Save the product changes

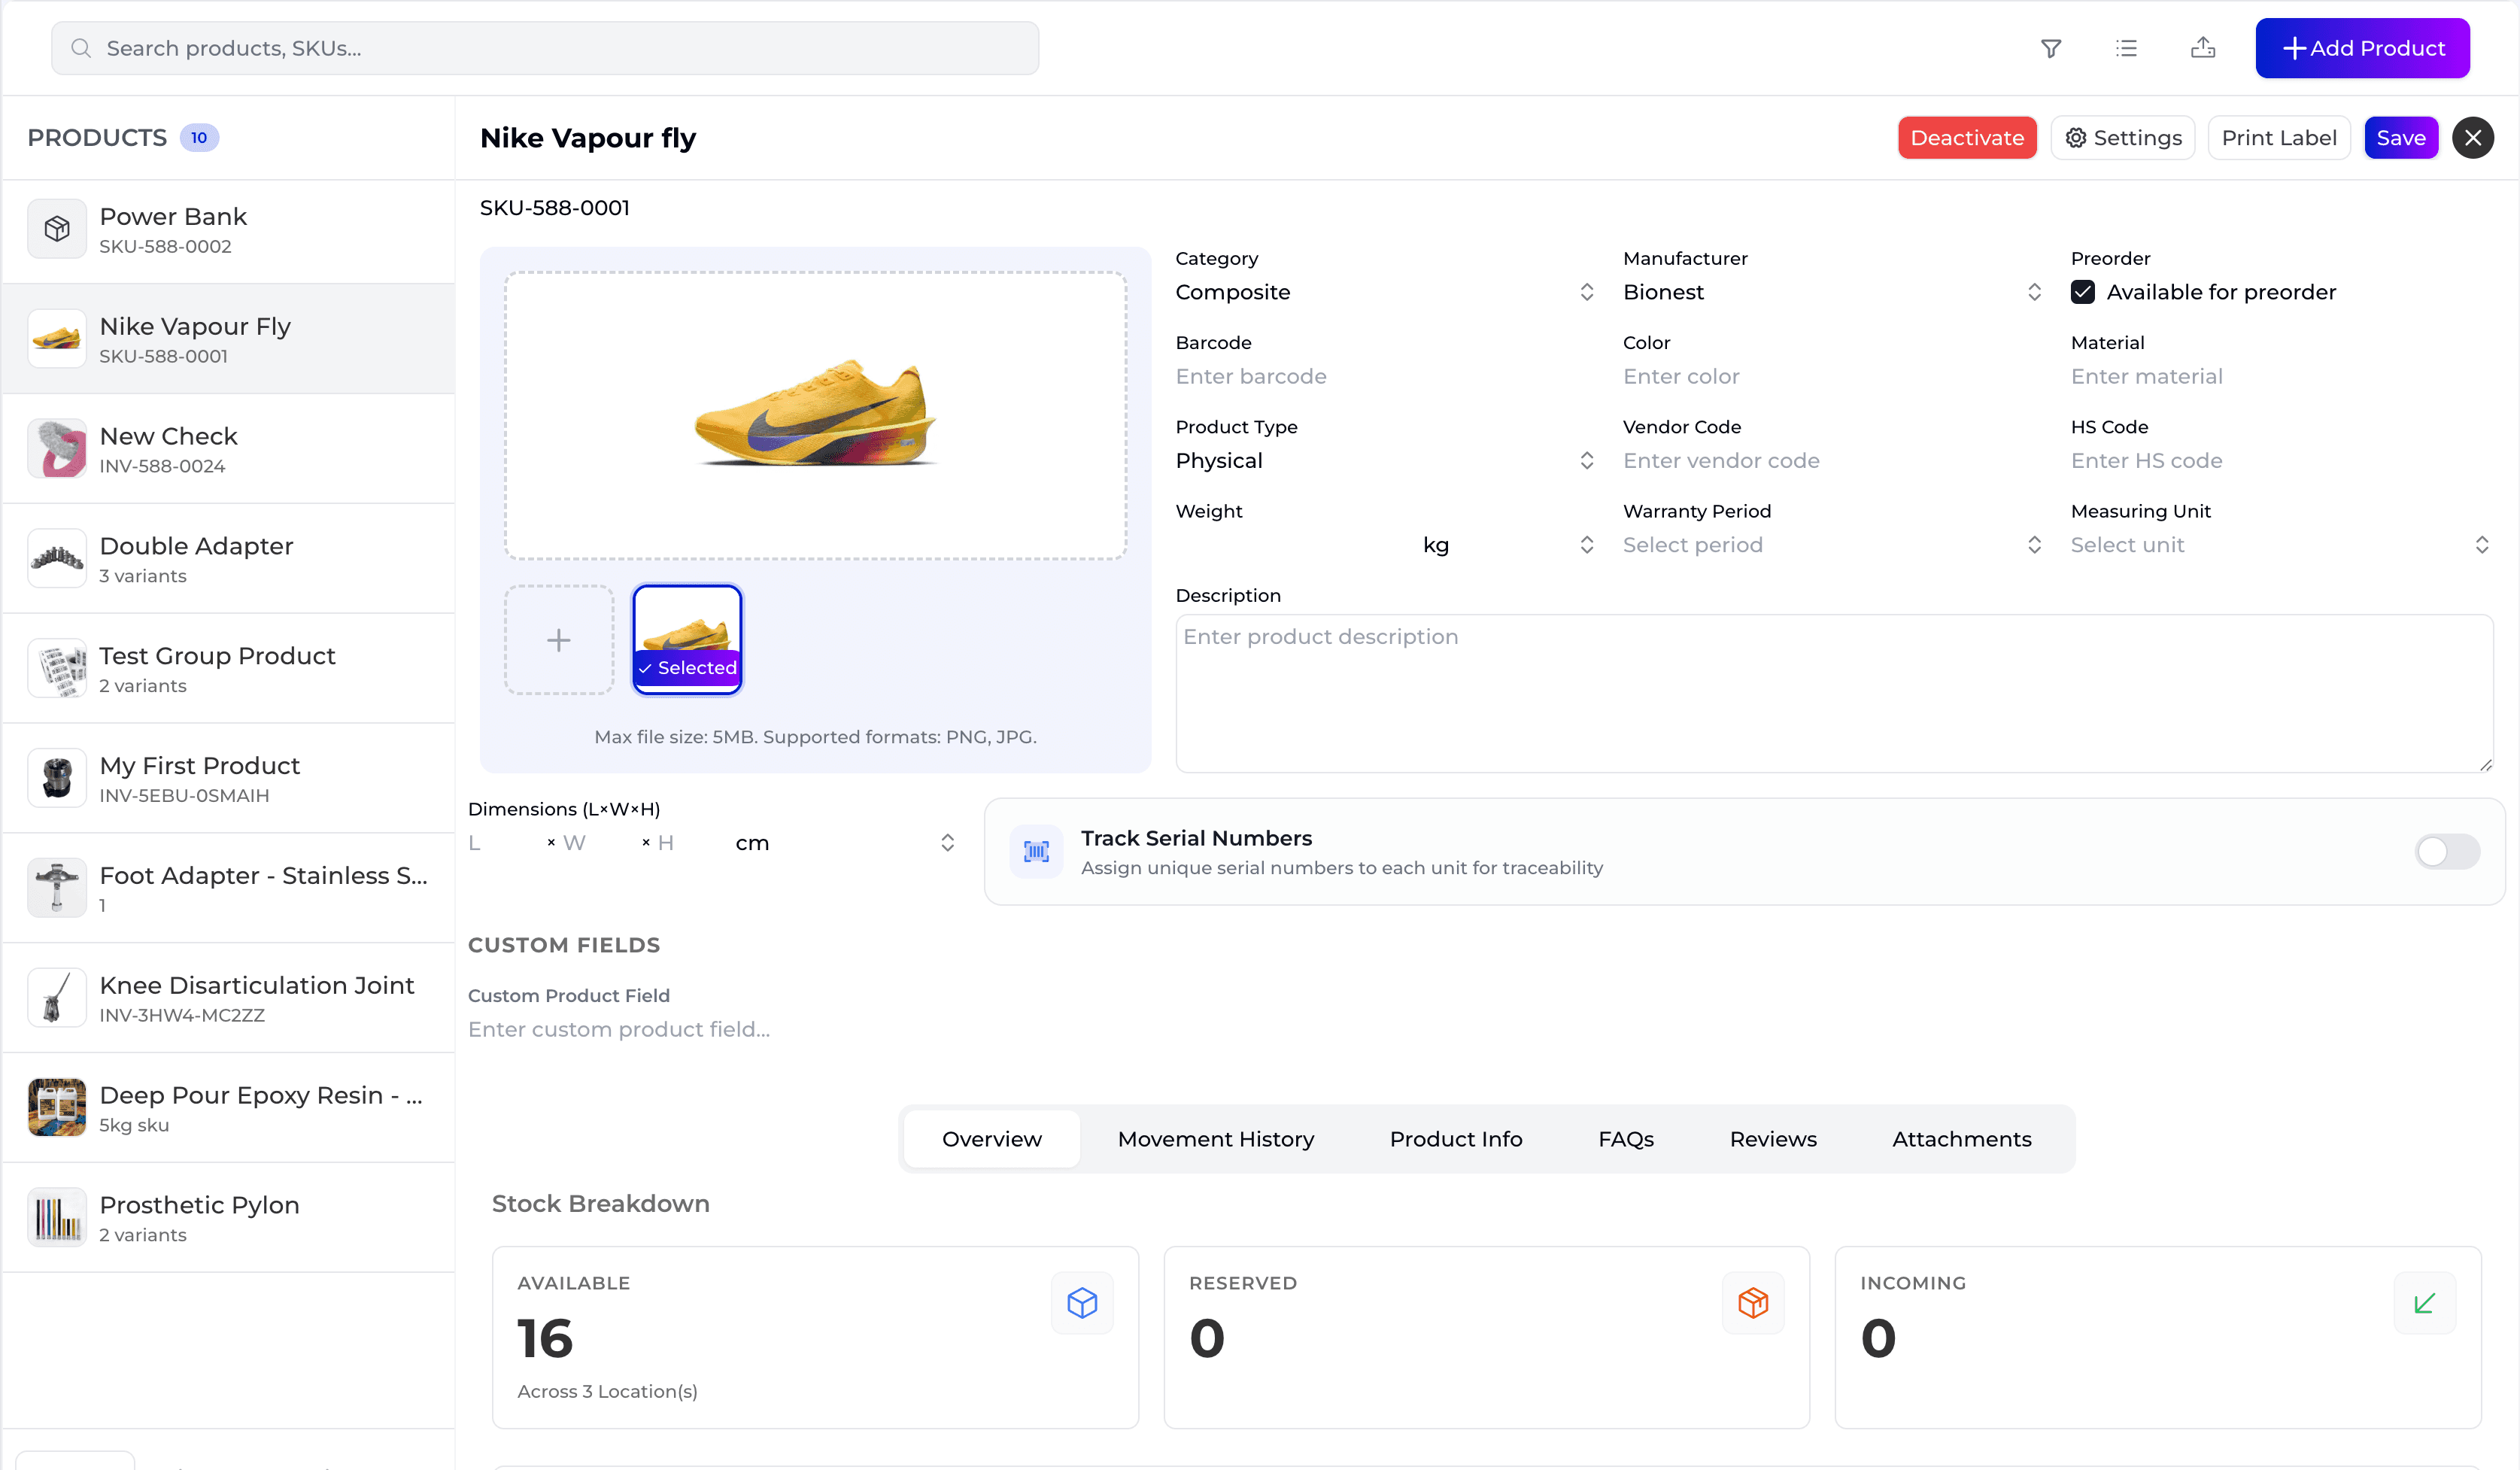[2401, 138]
